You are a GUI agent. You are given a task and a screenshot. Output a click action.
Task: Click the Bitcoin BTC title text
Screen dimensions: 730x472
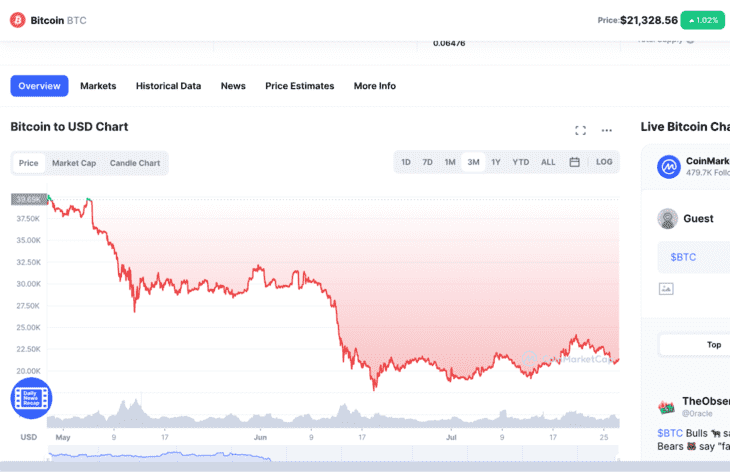59,20
